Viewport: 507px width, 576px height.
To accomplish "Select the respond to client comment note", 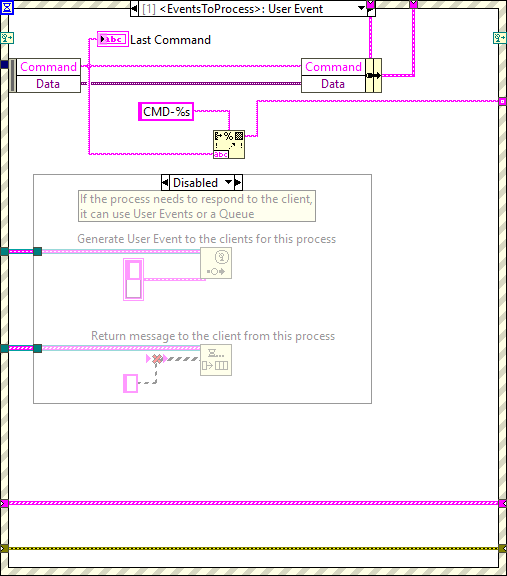I will [x=197, y=206].
